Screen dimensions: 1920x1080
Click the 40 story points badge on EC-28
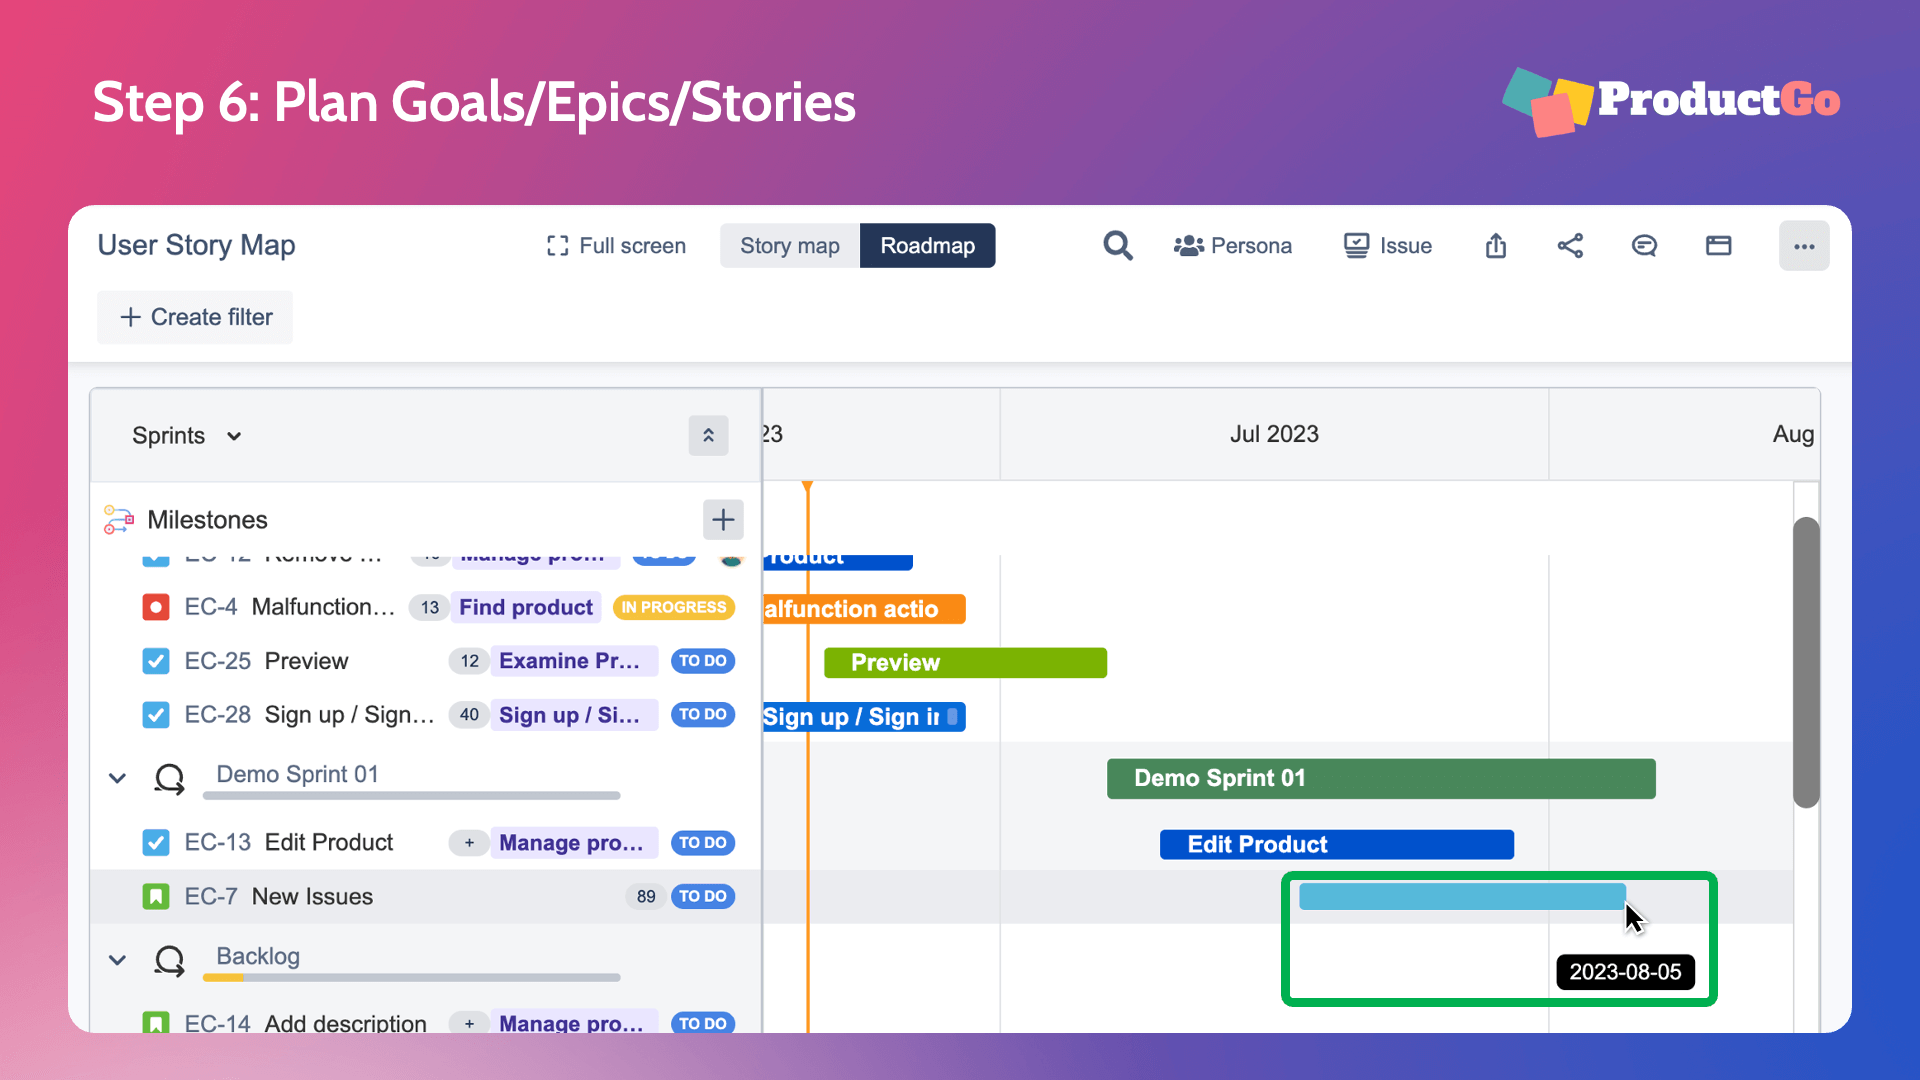point(469,715)
